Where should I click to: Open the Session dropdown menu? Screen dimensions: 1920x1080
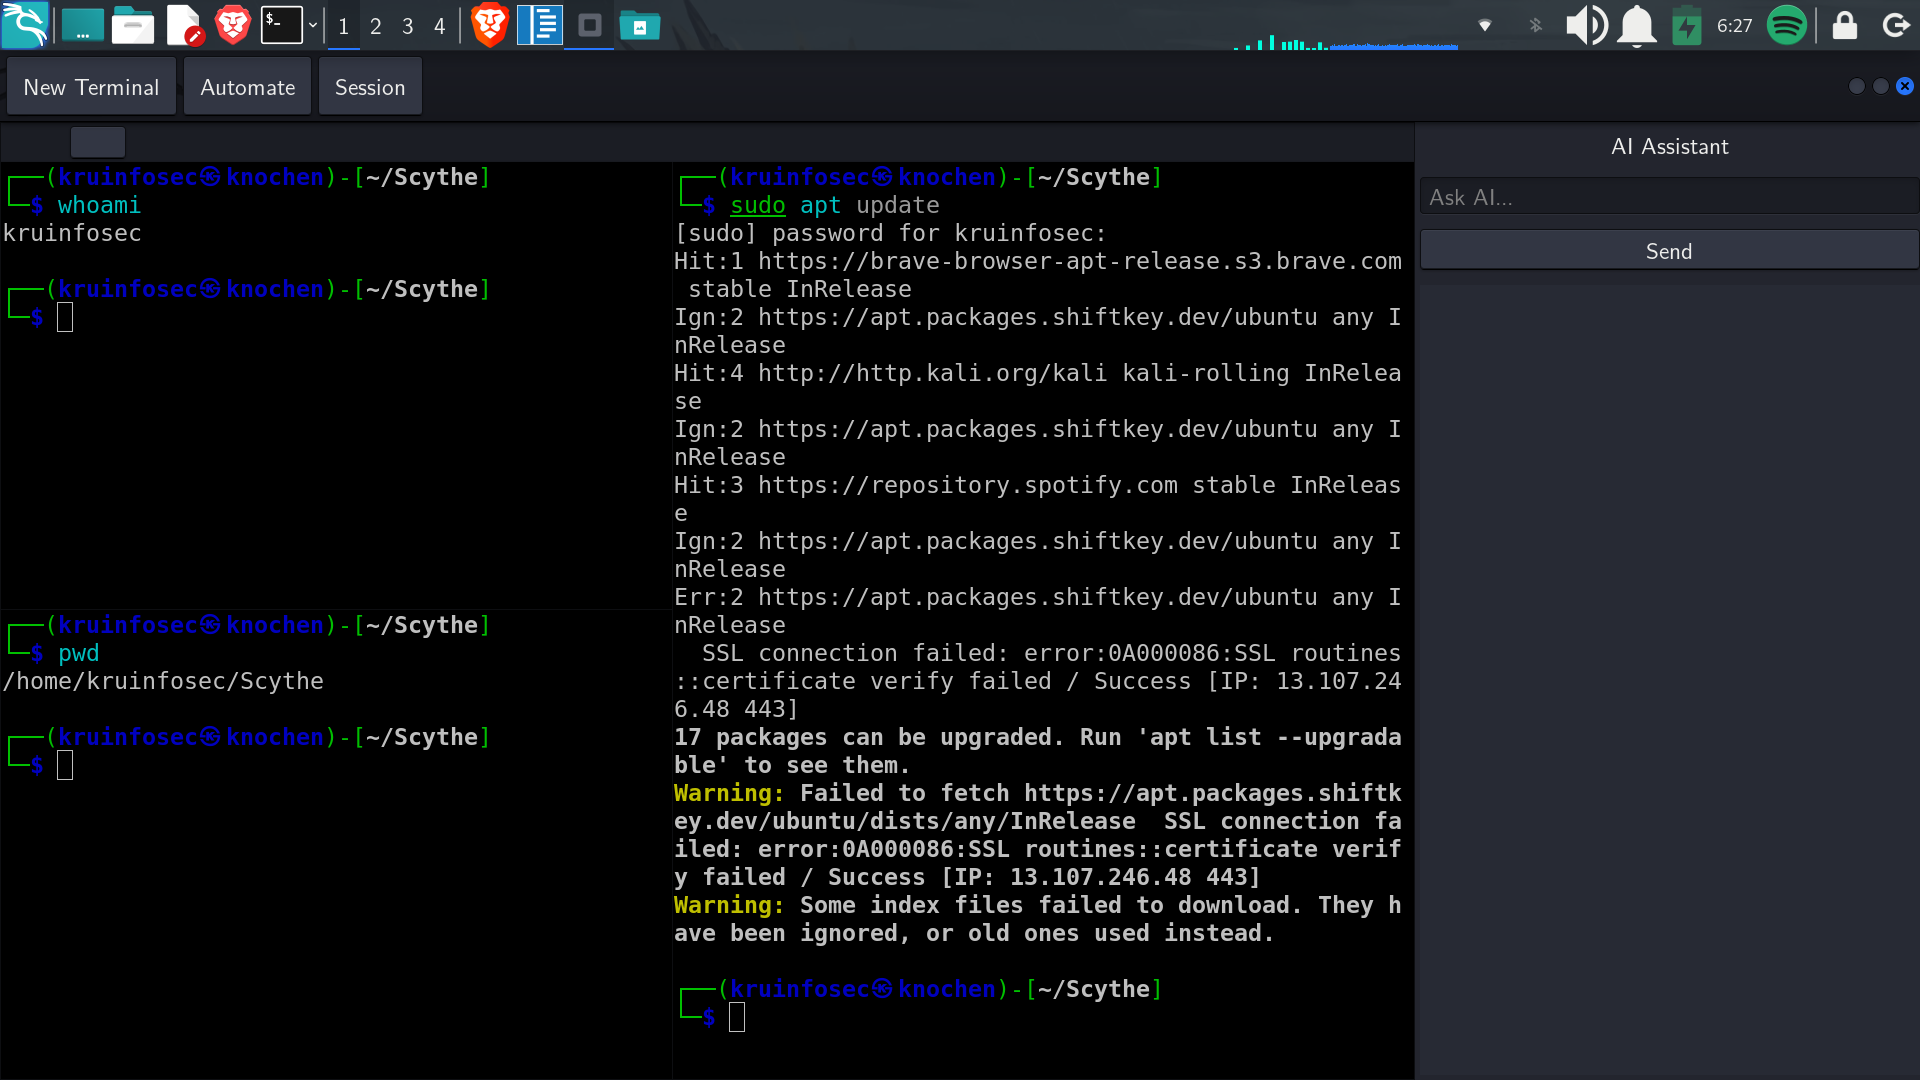click(x=370, y=87)
